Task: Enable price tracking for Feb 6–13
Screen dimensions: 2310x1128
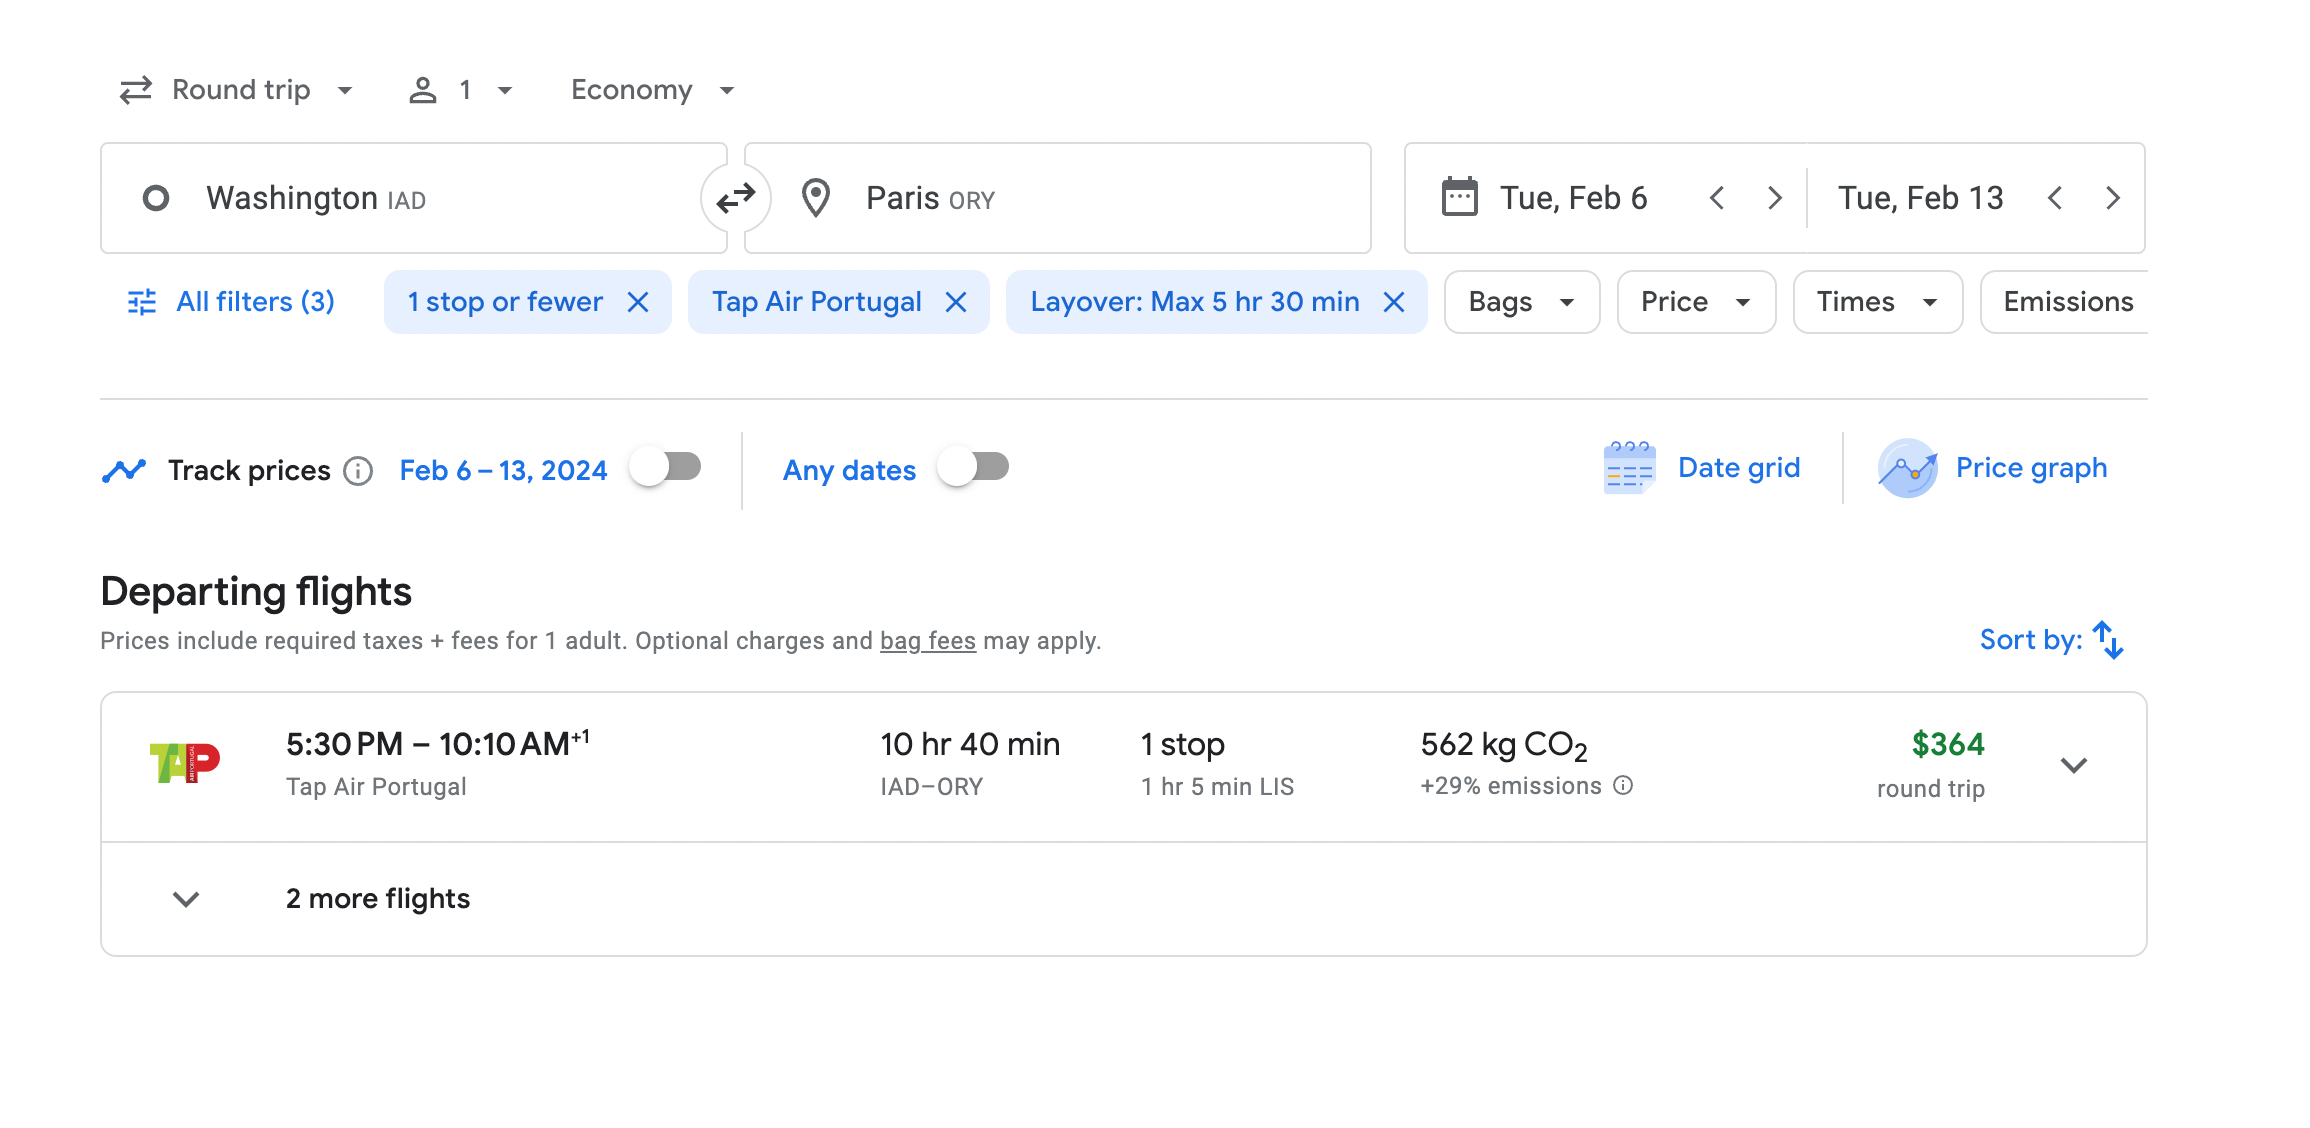Action: 666,467
